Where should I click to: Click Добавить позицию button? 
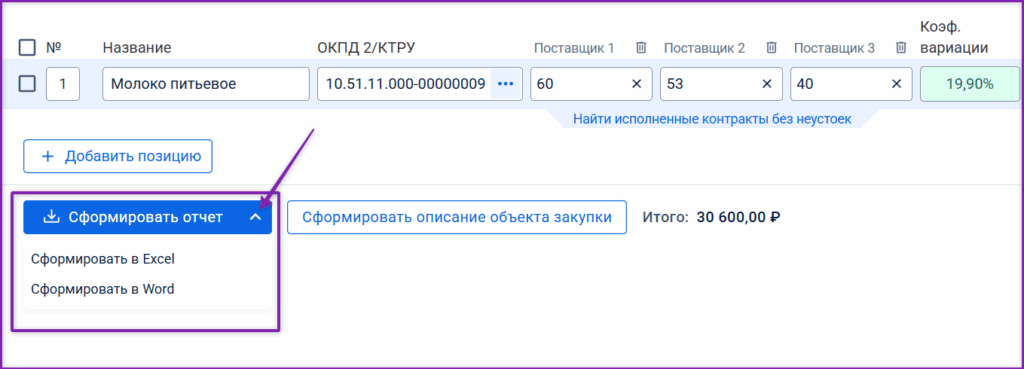[x=118, y=156]
